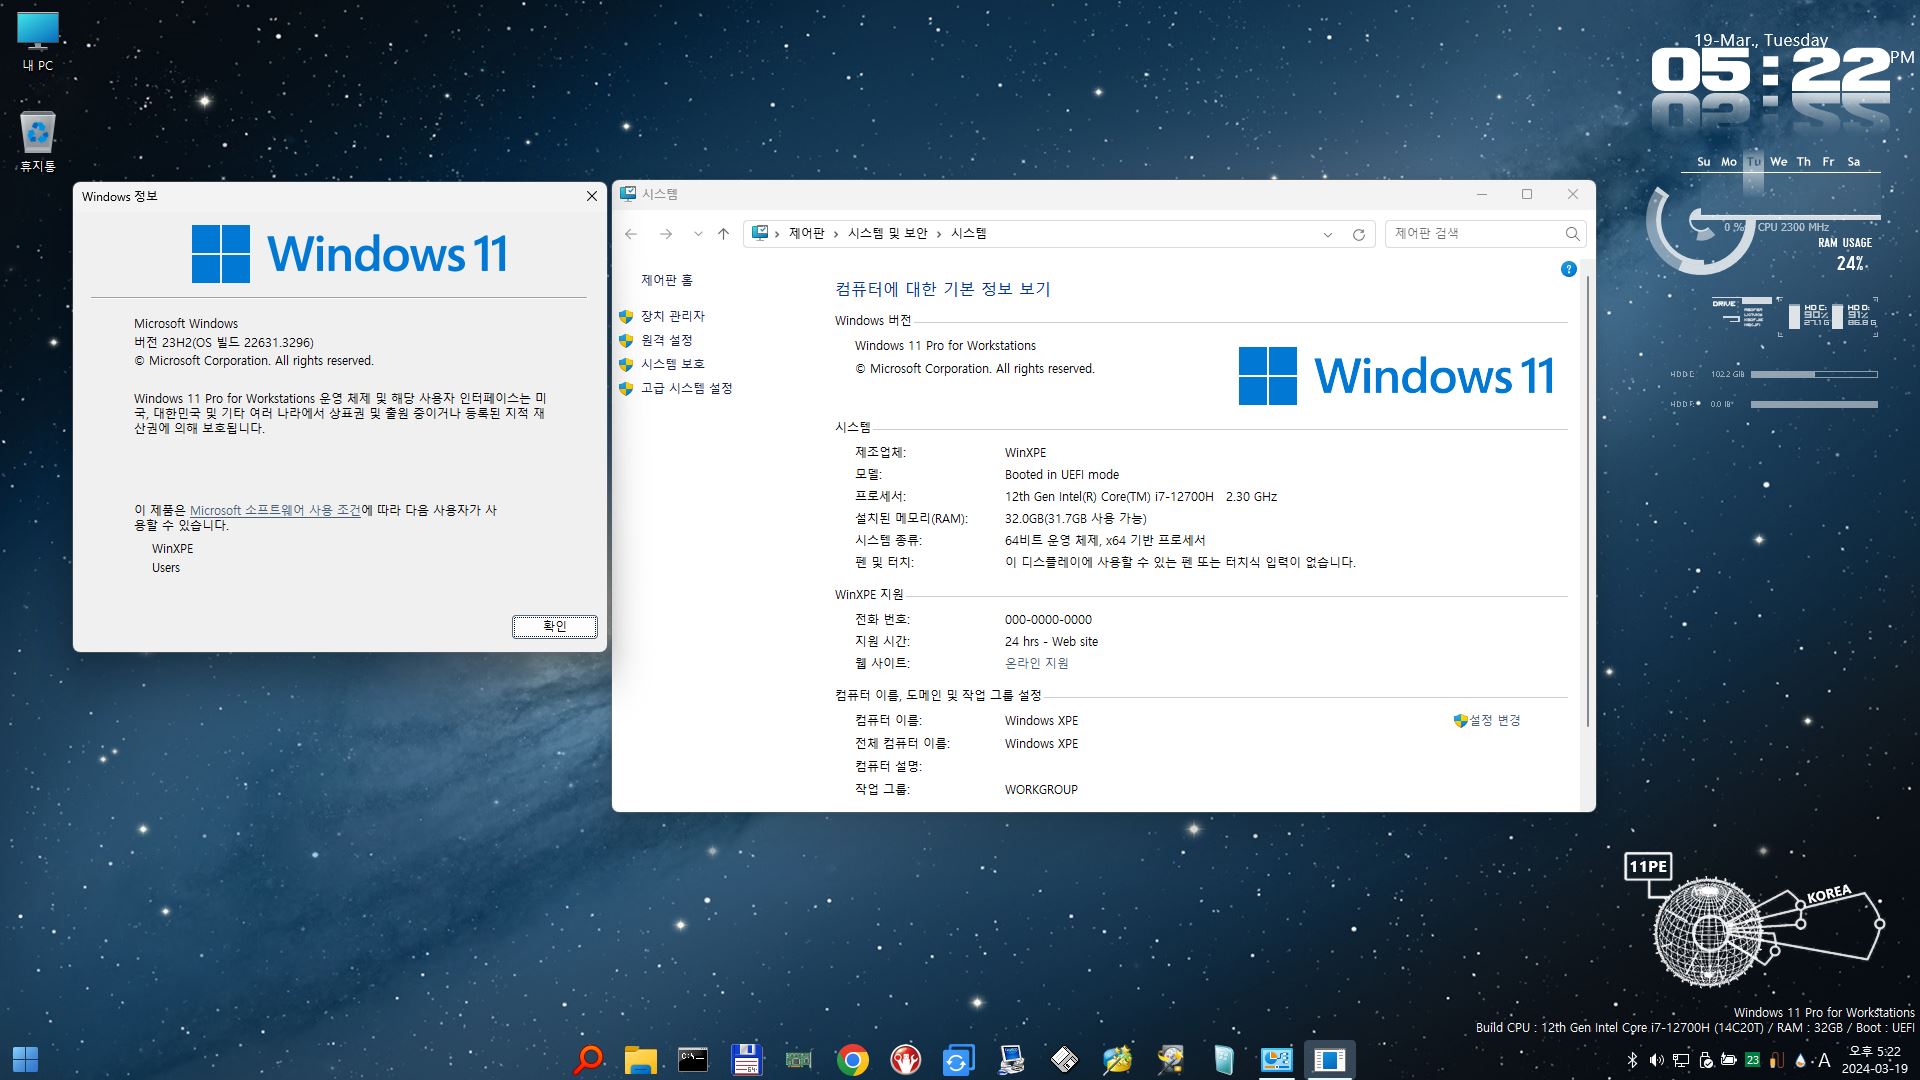Click the network tray icon
The width and height of the screenshot is (1920, 1080).
[x=1681, y=1060]
